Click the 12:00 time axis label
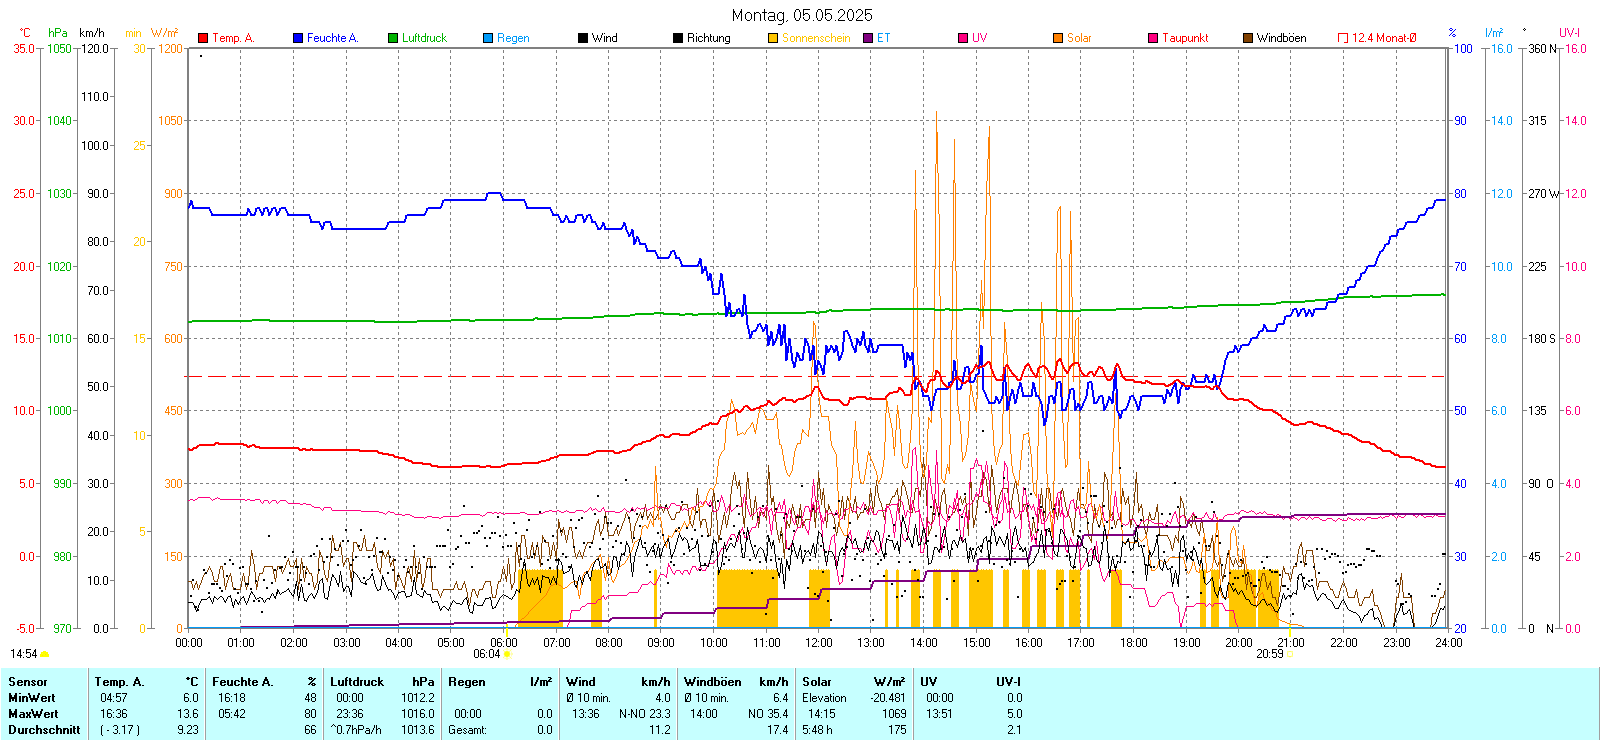 pyautogui.click(x=819, y=643)
